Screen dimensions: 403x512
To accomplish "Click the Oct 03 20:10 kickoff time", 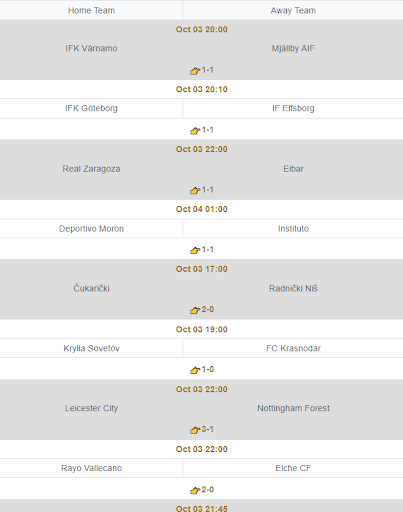I will pos(202,89).
